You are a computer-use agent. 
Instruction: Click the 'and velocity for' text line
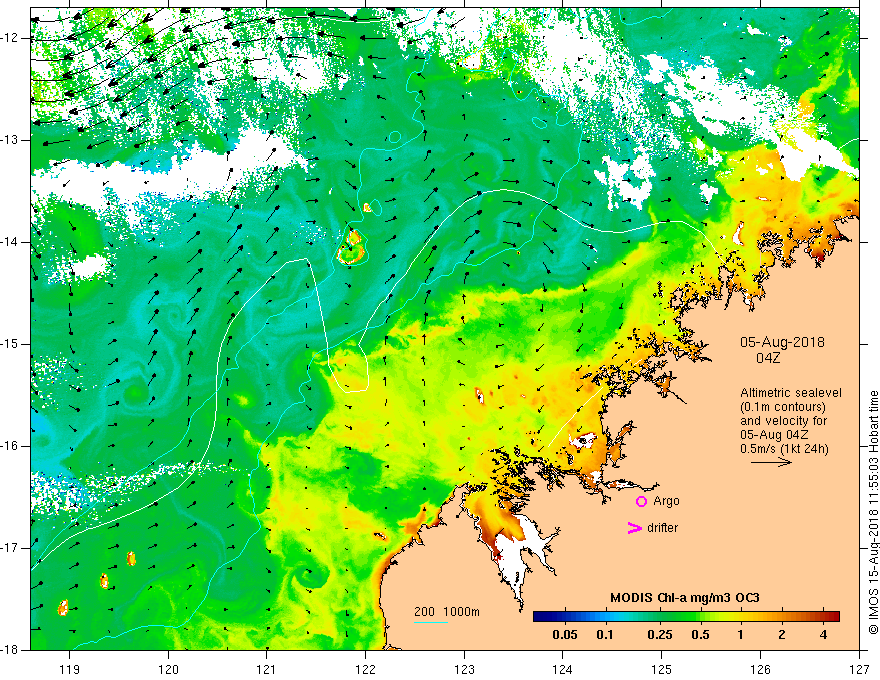coord(783,421)
